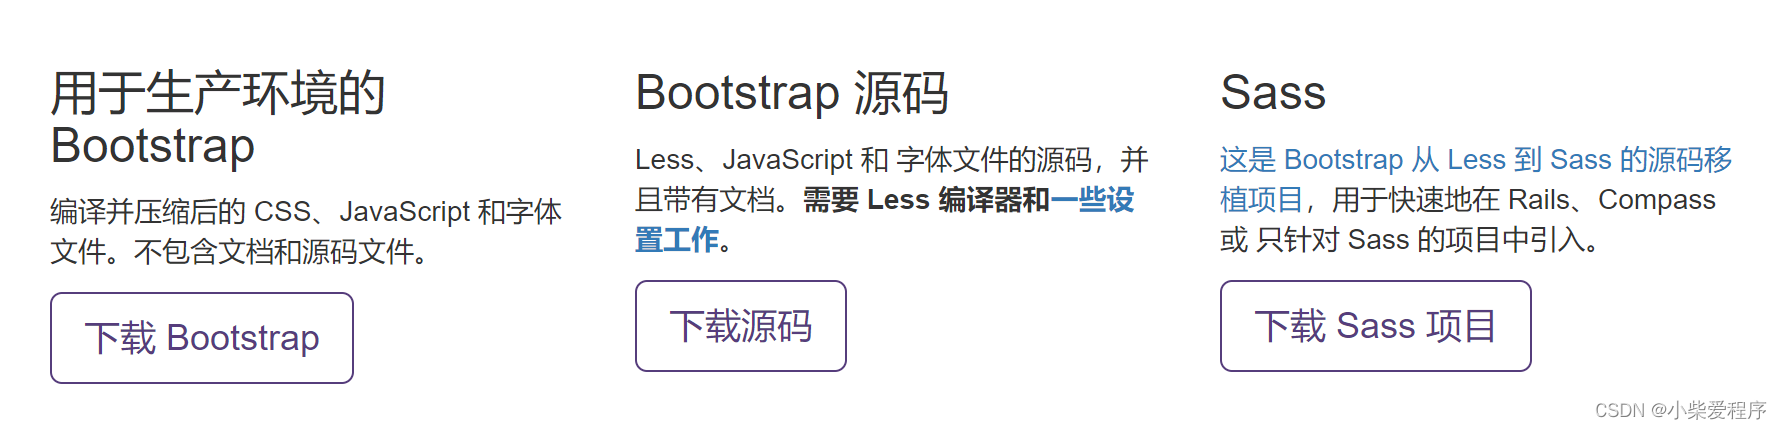Image resolution: width=1782 pixels, height=429 pixels.
Task: Click the 下载 Sass 项目 button
Action: tap(1376, 326)
